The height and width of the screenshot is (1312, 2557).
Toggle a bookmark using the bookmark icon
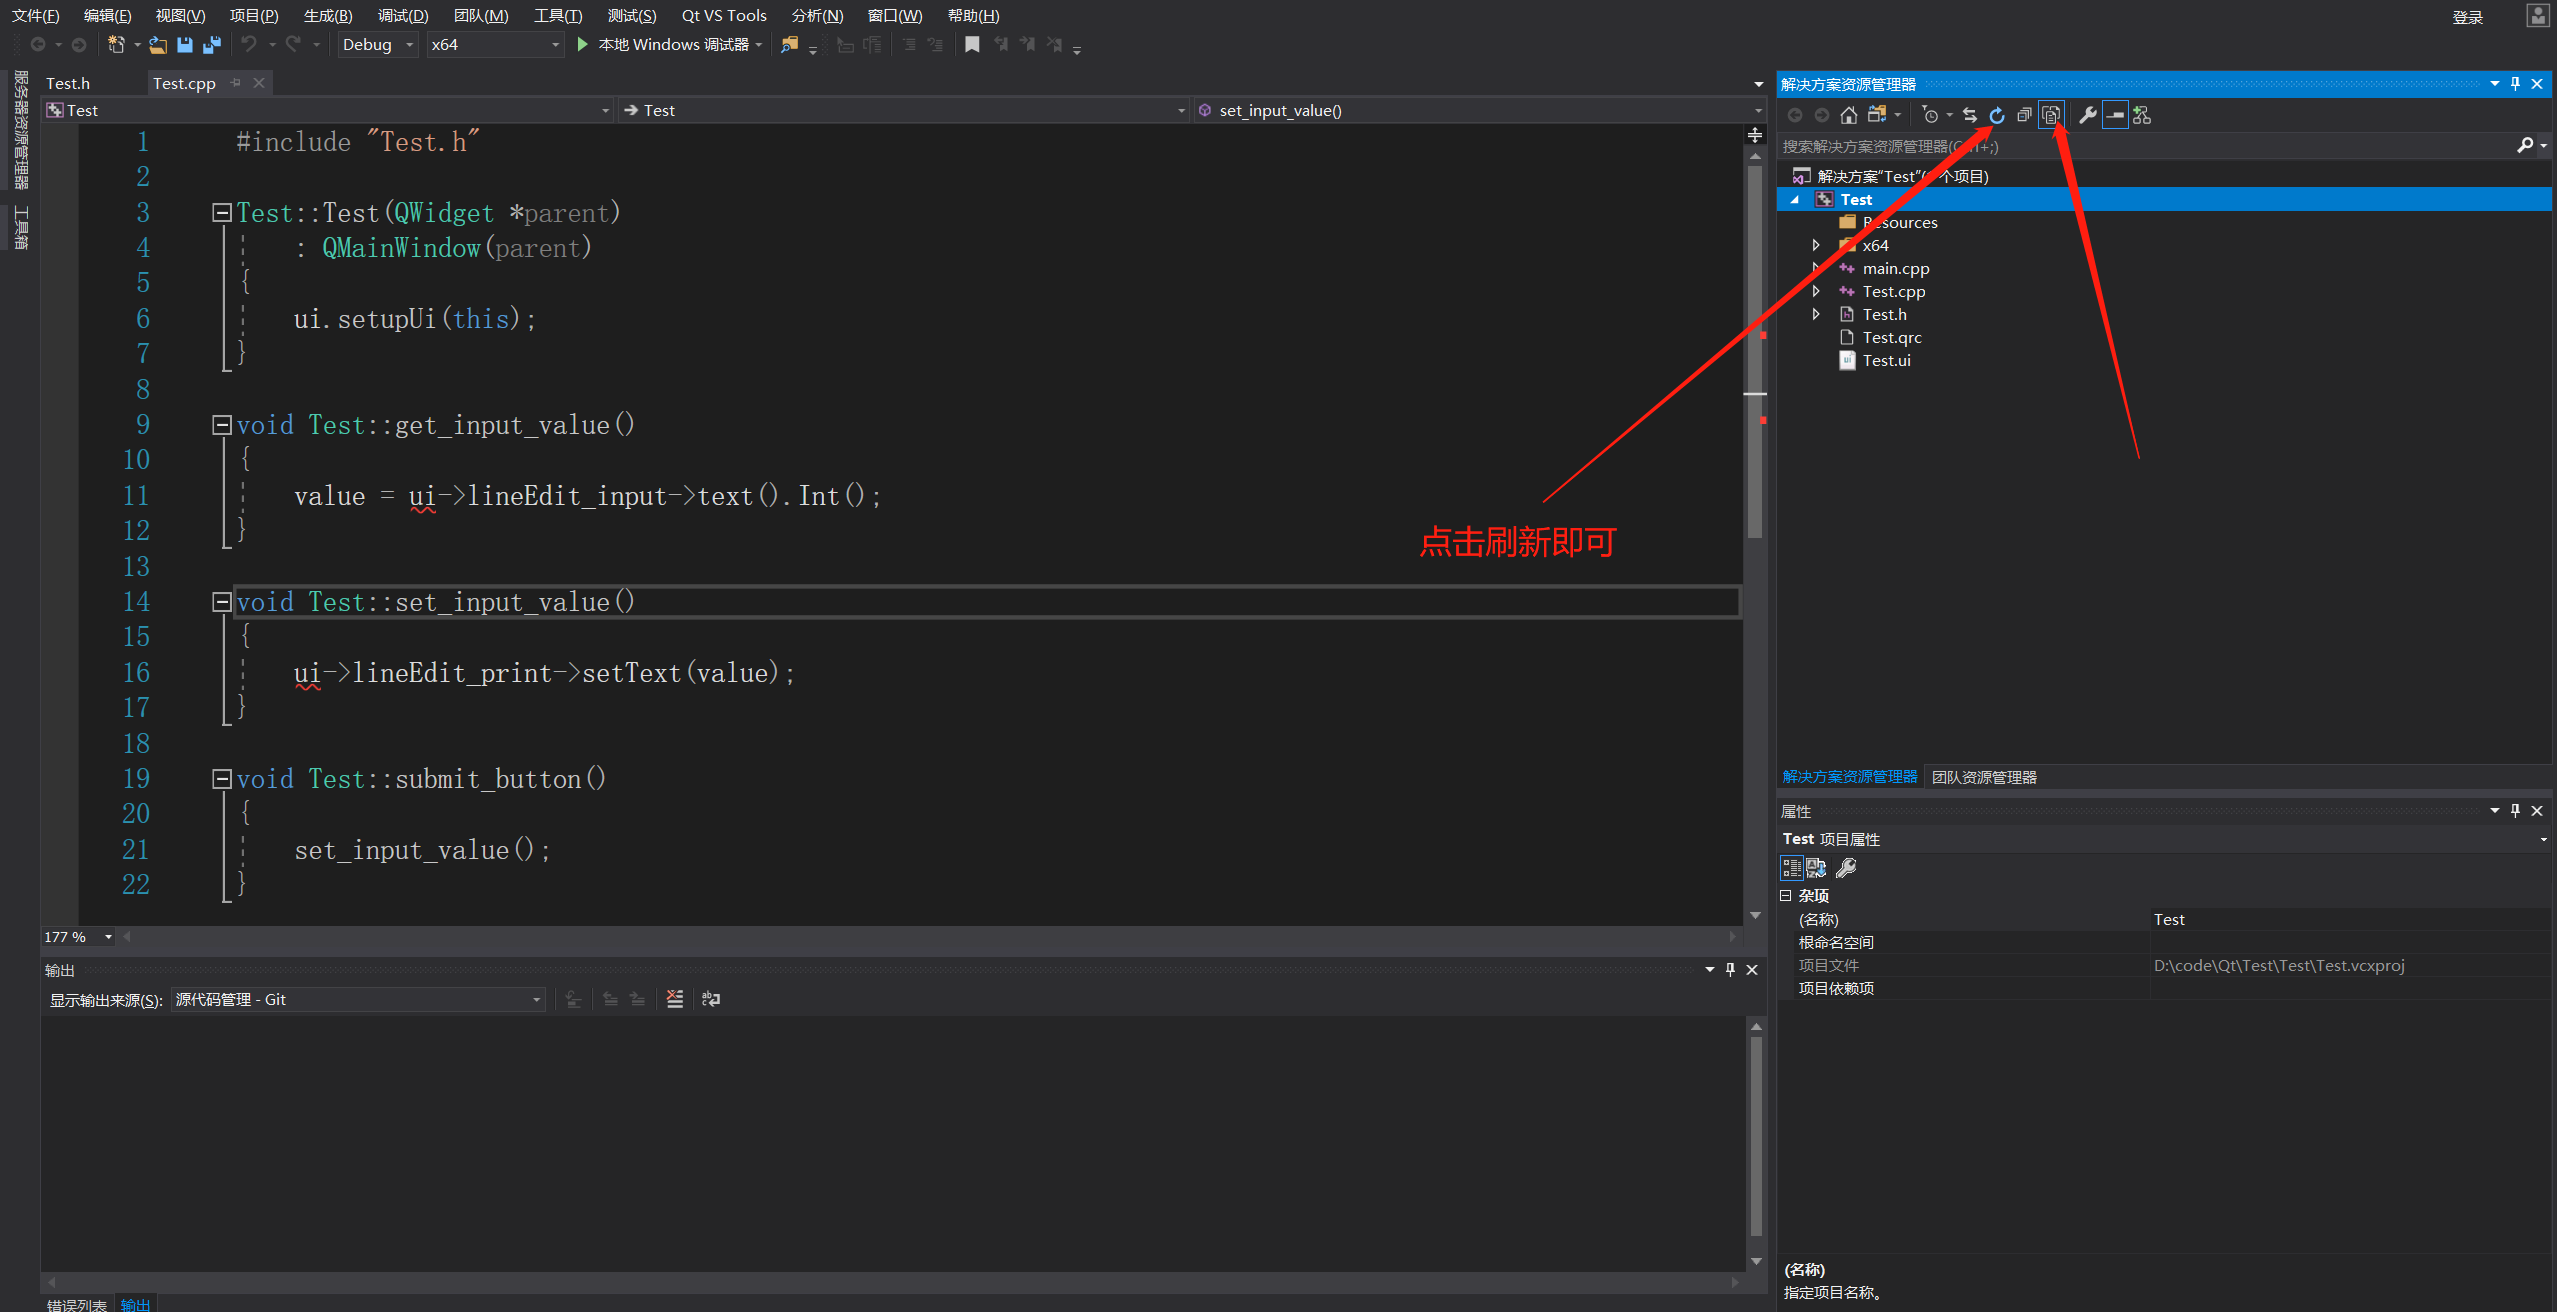click(971, 45)
